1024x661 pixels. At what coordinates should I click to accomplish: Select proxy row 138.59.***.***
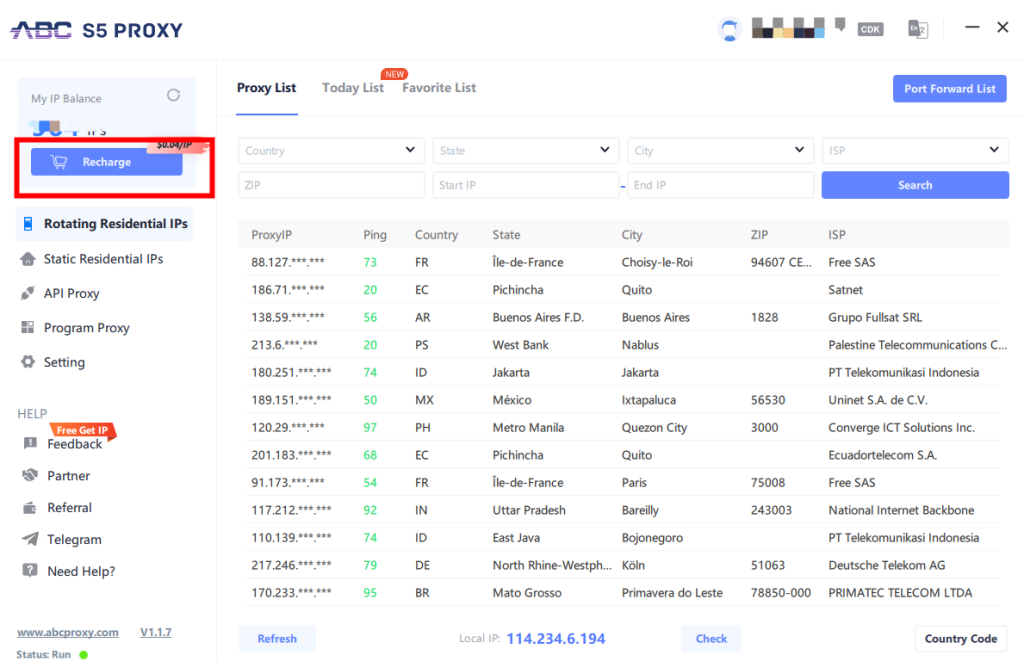tap(623, 317)
